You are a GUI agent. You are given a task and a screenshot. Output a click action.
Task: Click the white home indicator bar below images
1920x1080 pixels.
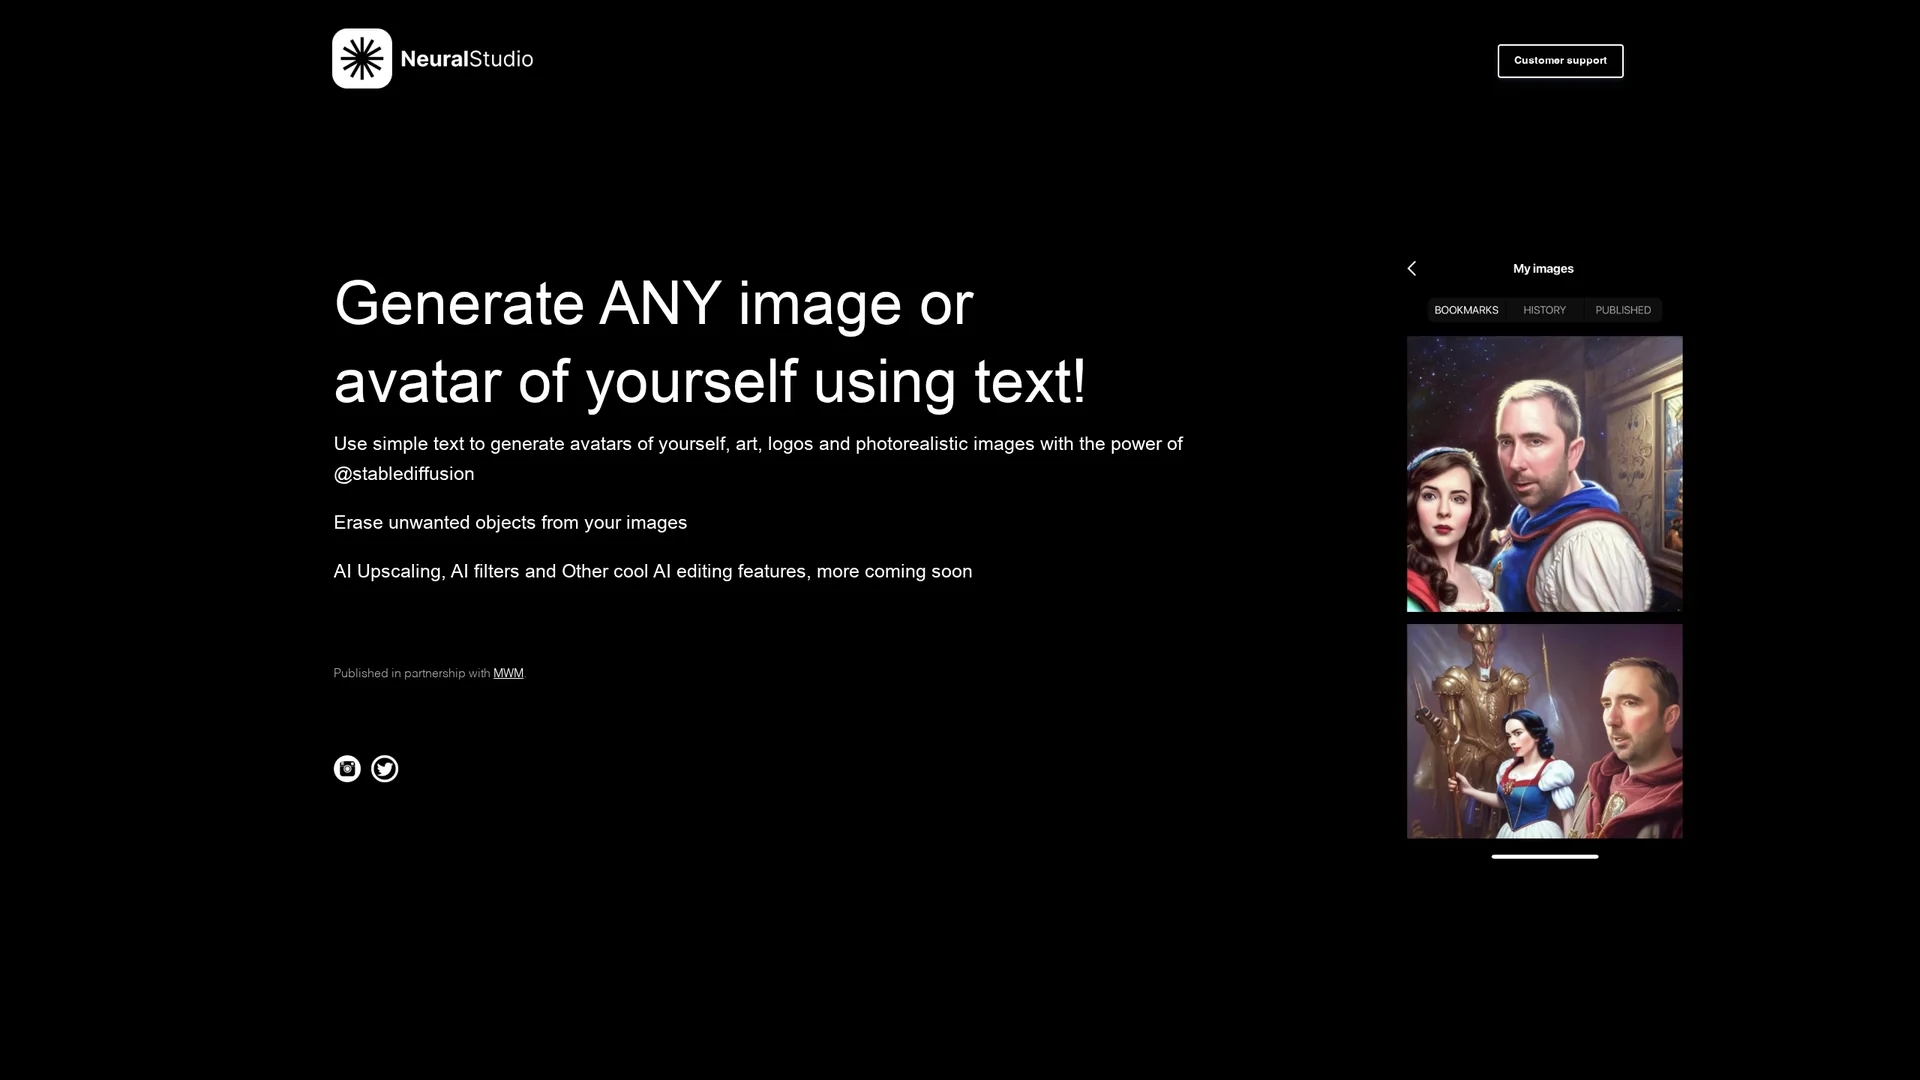point(1544,856)
